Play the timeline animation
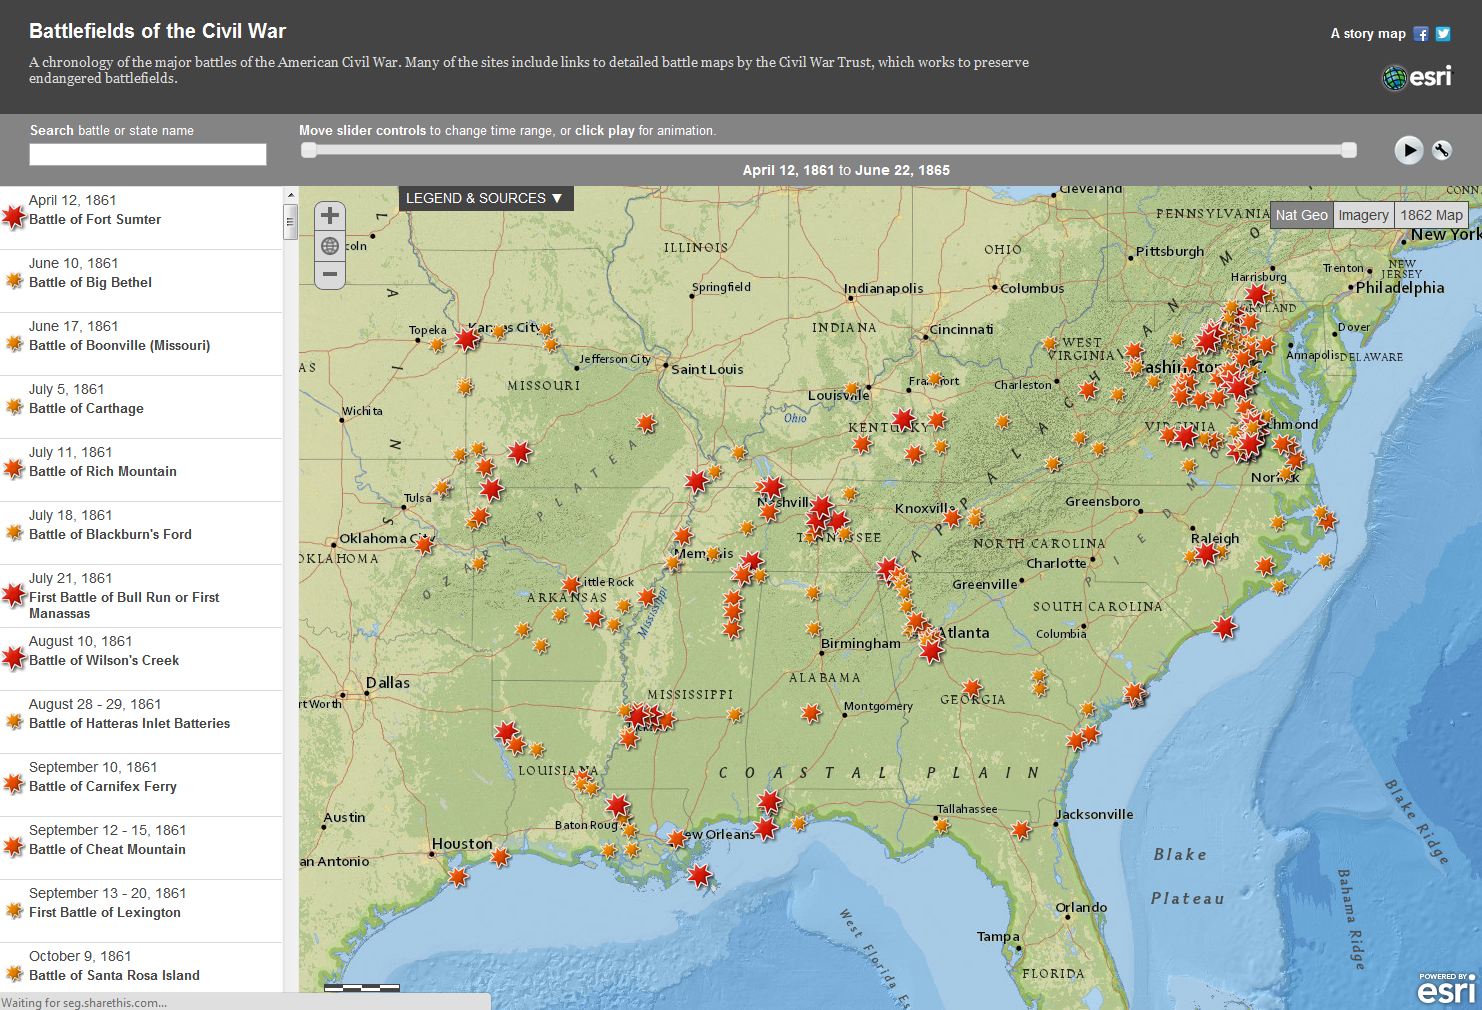1482x1010 pixels. tap(1408, 150)
